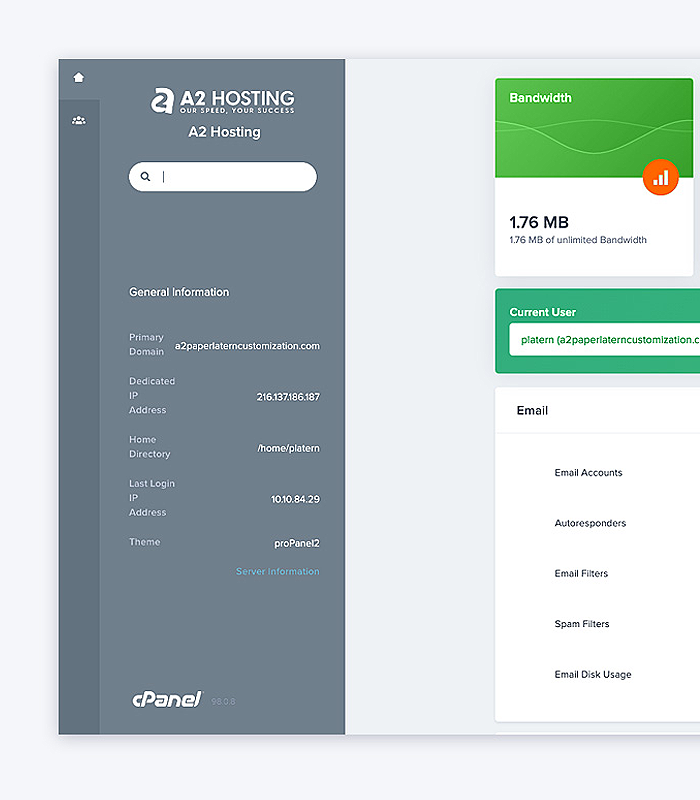Select last login IP 10.10.84.29
This screenshot has width=700, height=800.
tap(295, 499)
